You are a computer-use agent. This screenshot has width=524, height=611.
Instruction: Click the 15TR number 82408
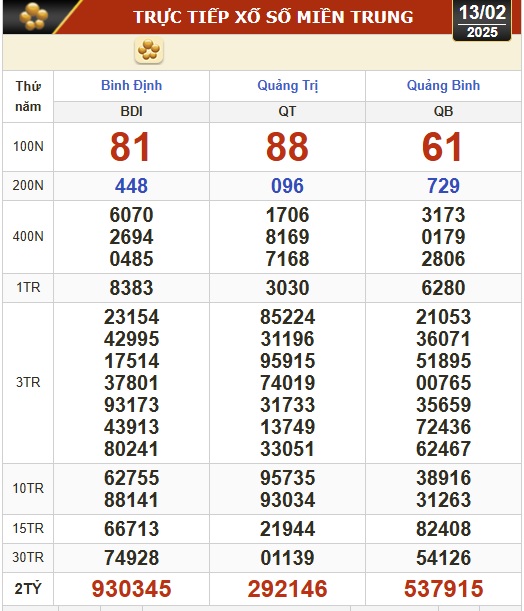[x=443, y=529]
